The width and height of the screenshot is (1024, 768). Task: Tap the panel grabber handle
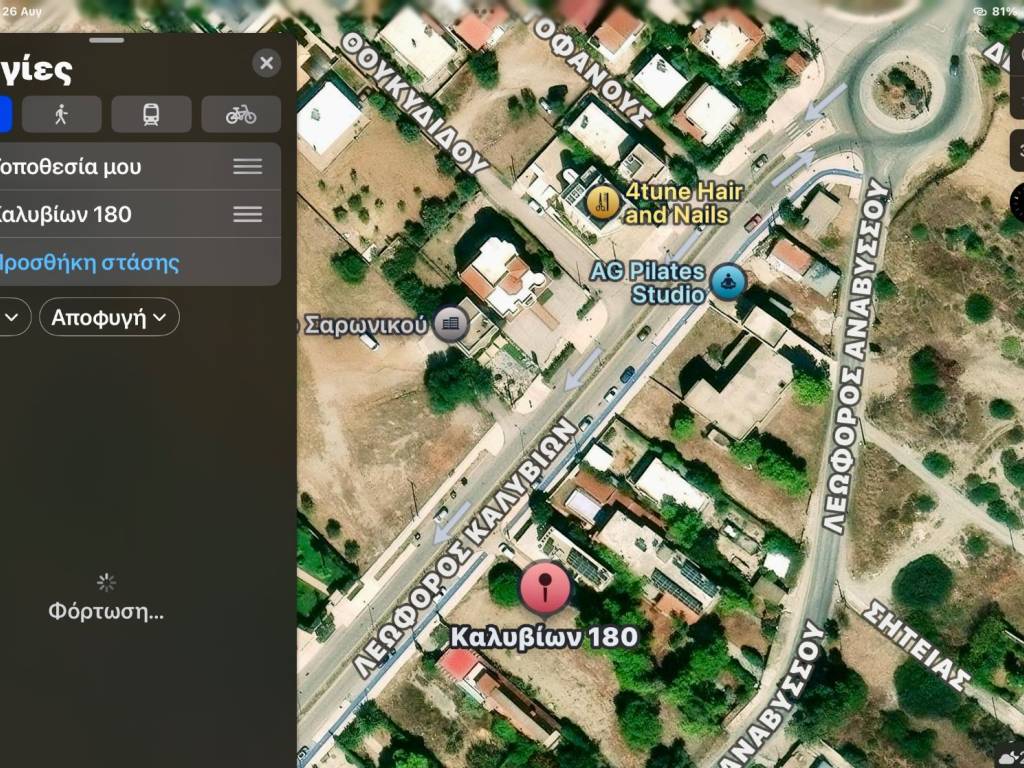pyautogui.click(x=107, y=40)
